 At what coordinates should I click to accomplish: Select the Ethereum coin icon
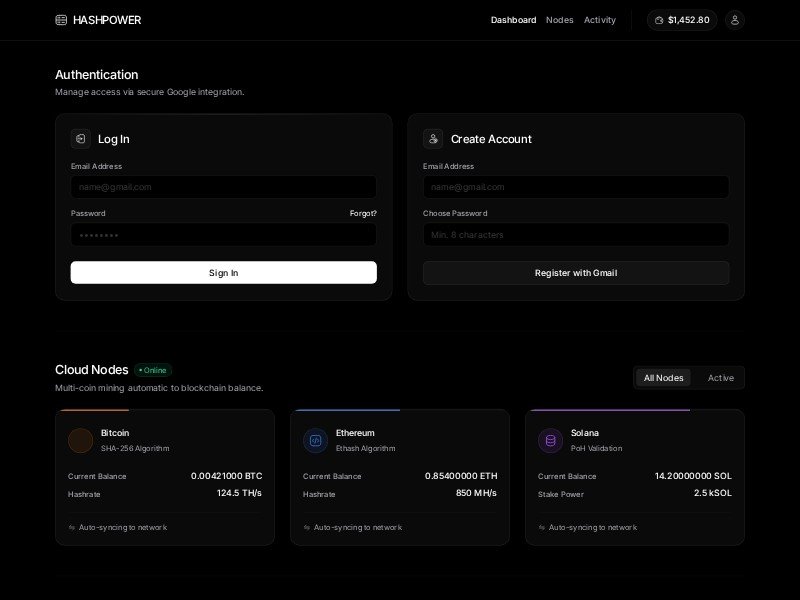[x=315, y=441]
